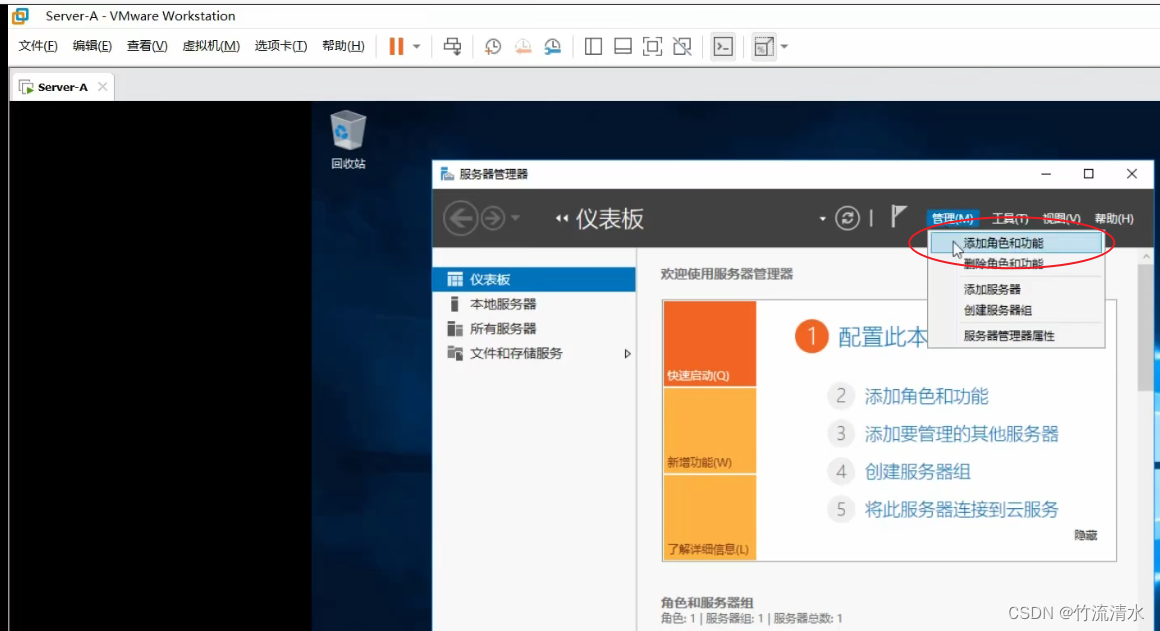This screenshot has height=631, width=1160.
Task: Click the 新增功能(W) tile
Action: (x=709, y=431)
